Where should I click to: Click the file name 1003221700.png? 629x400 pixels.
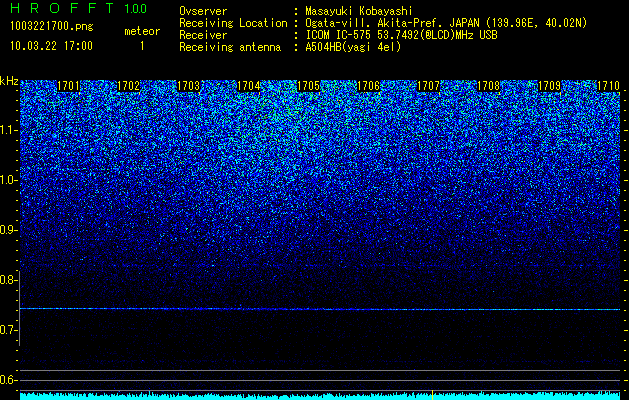52,27
